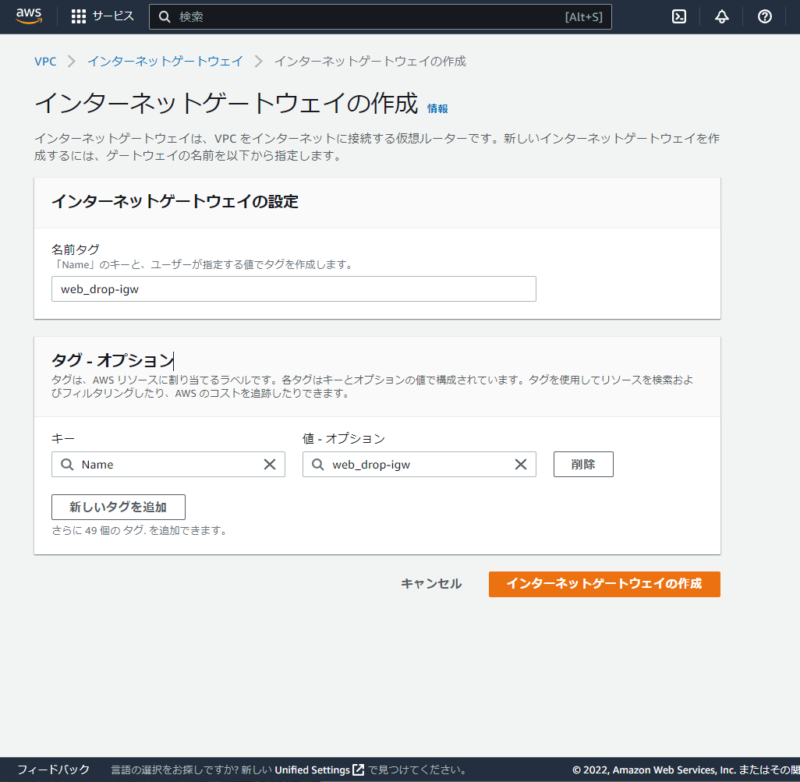Click the 名前タグ input with web_drop-igw
800x782 pixels.
pyautogui.click(x=293, y=289)
